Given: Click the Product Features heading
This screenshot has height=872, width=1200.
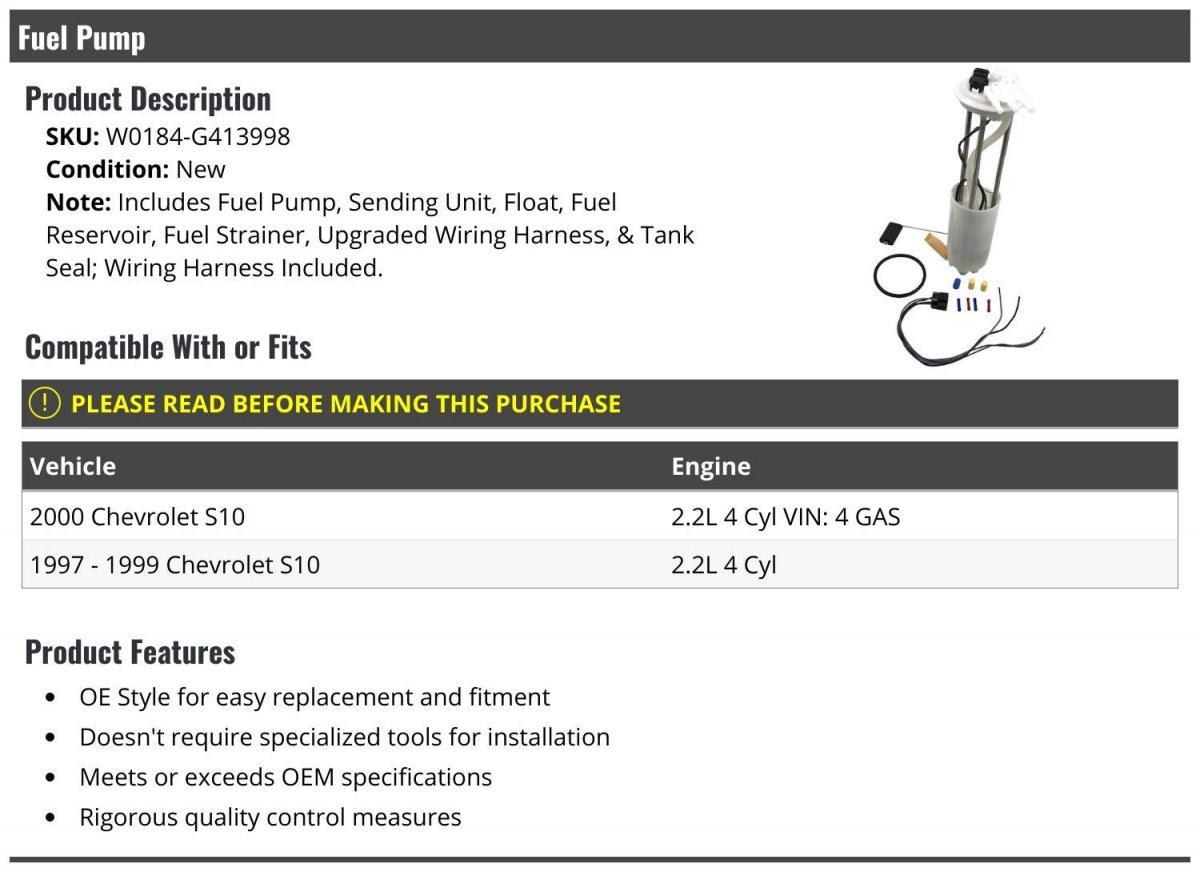Looking at the screenshot, I should pos(130,652).
